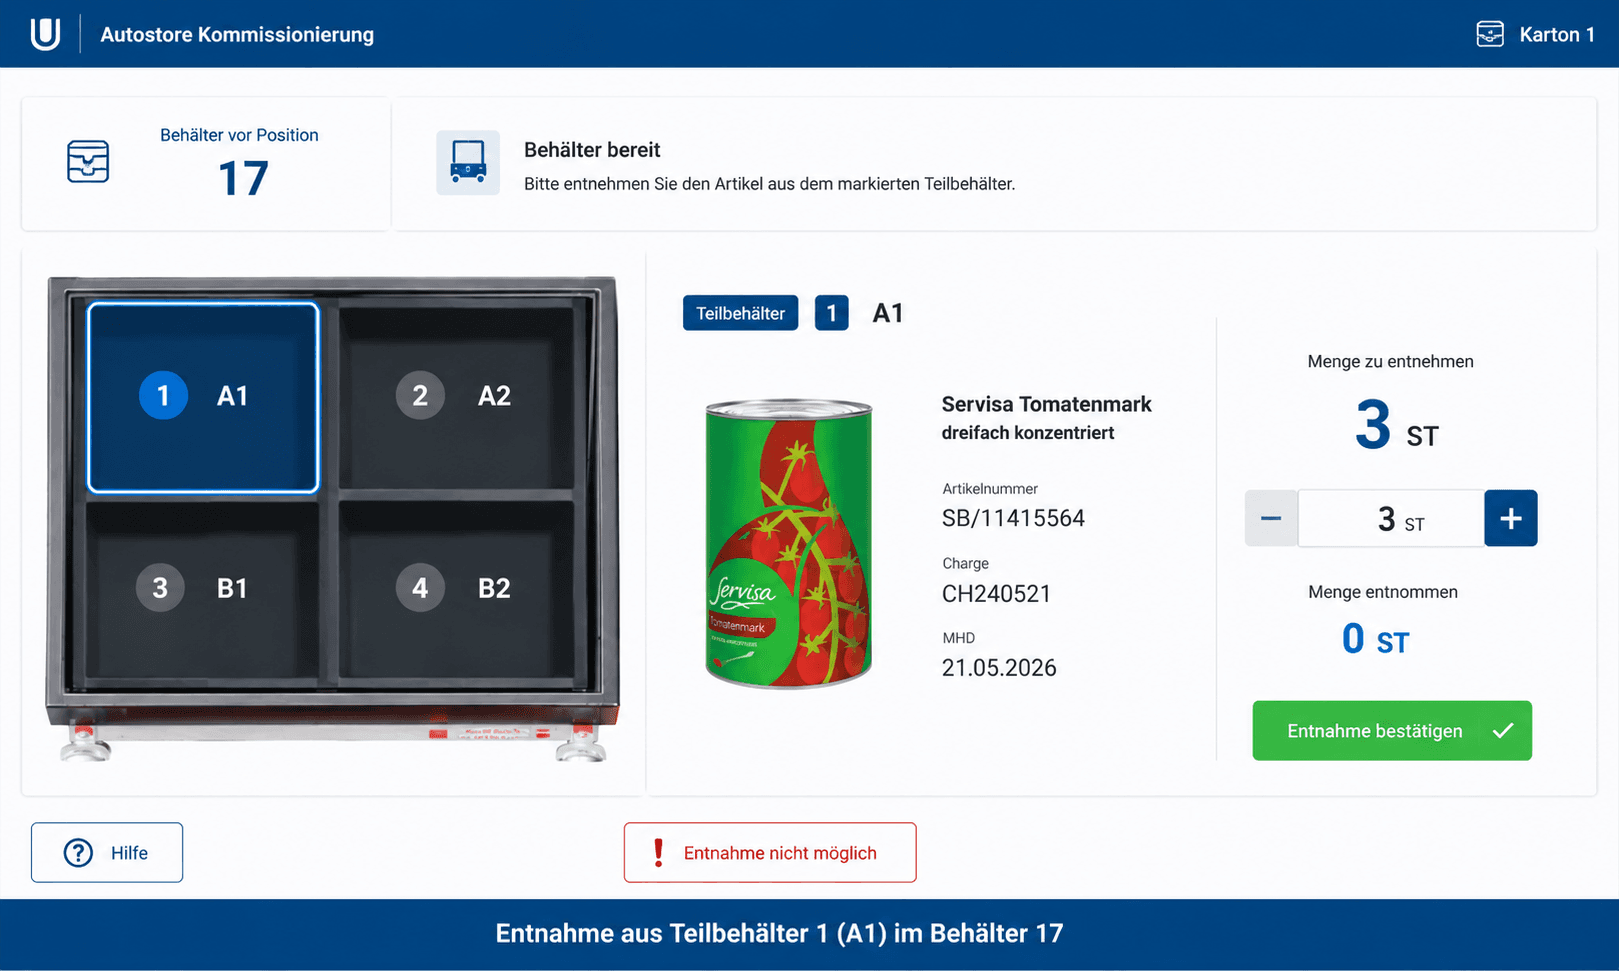
Task: Click the number 2 circle badge
Action: point(420,395)
